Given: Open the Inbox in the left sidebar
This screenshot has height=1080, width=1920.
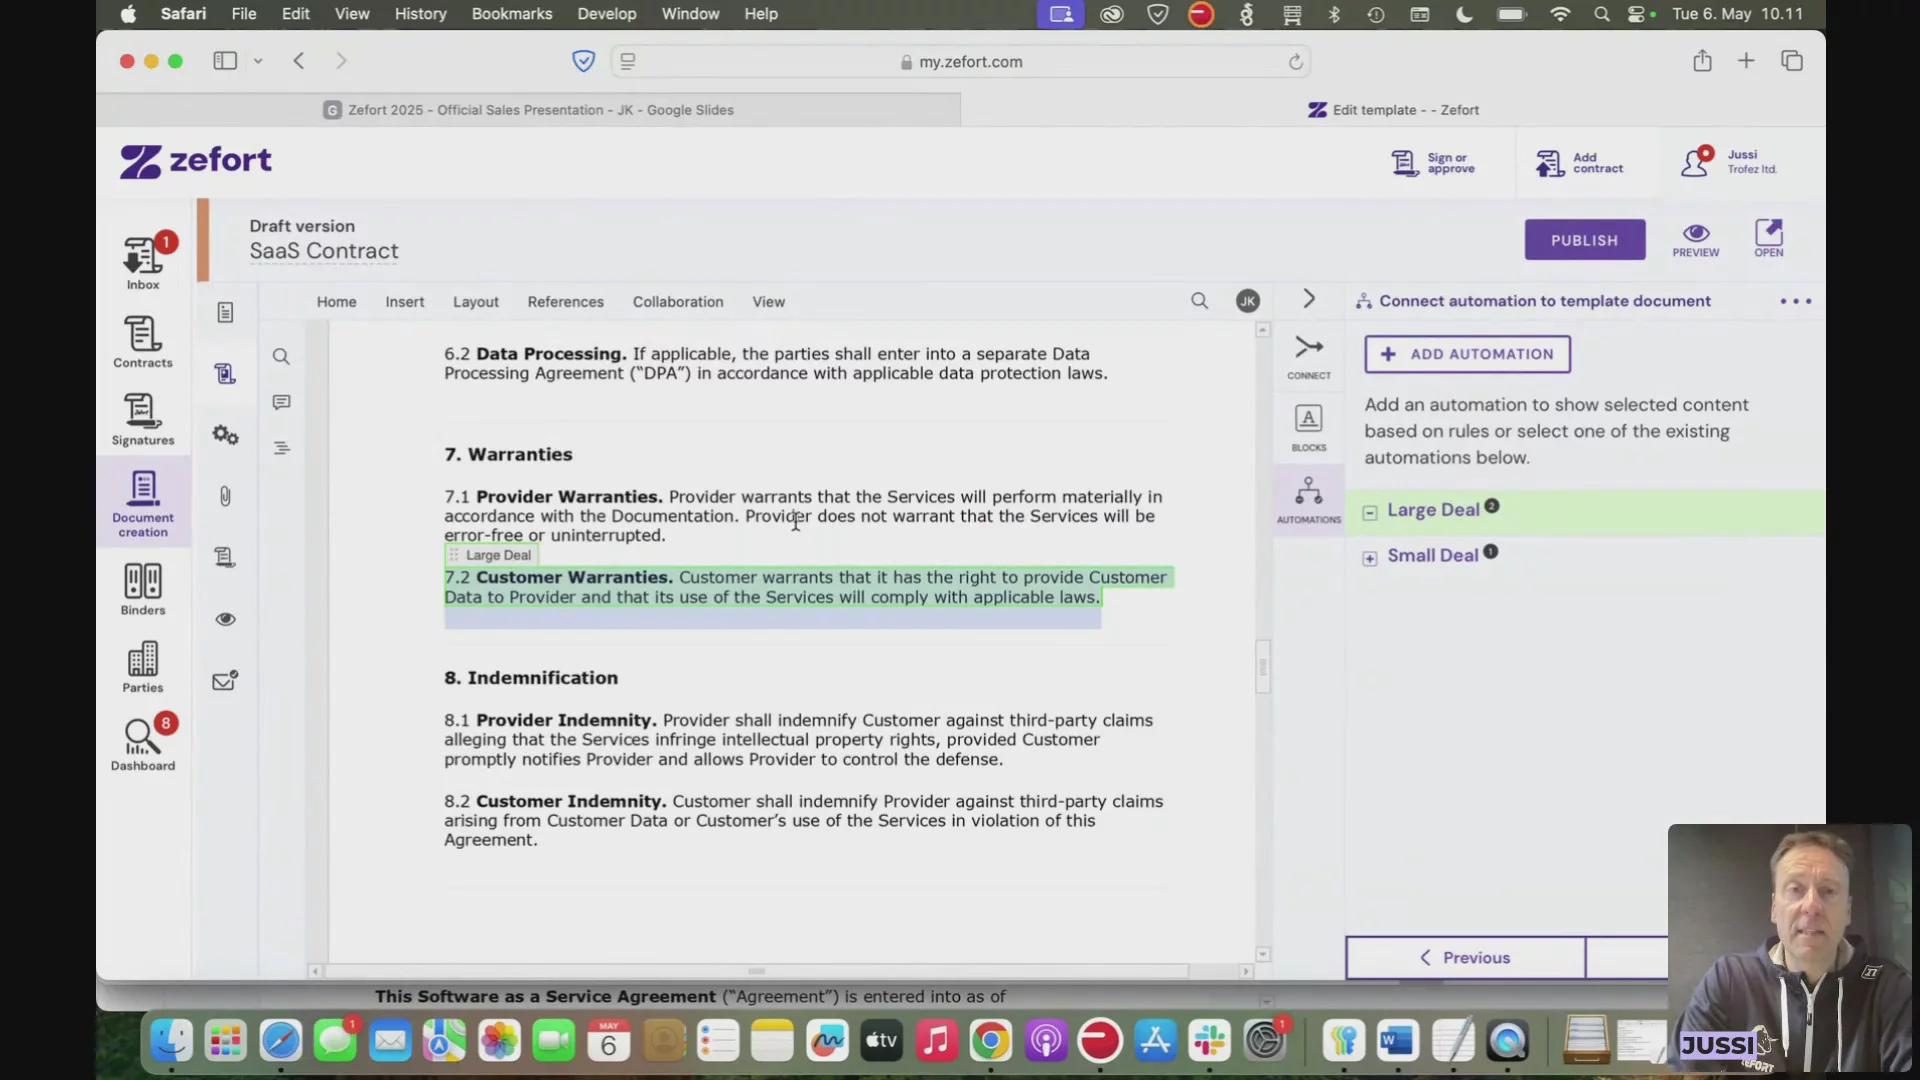Looking at the screenshot, I should point(143,262).
